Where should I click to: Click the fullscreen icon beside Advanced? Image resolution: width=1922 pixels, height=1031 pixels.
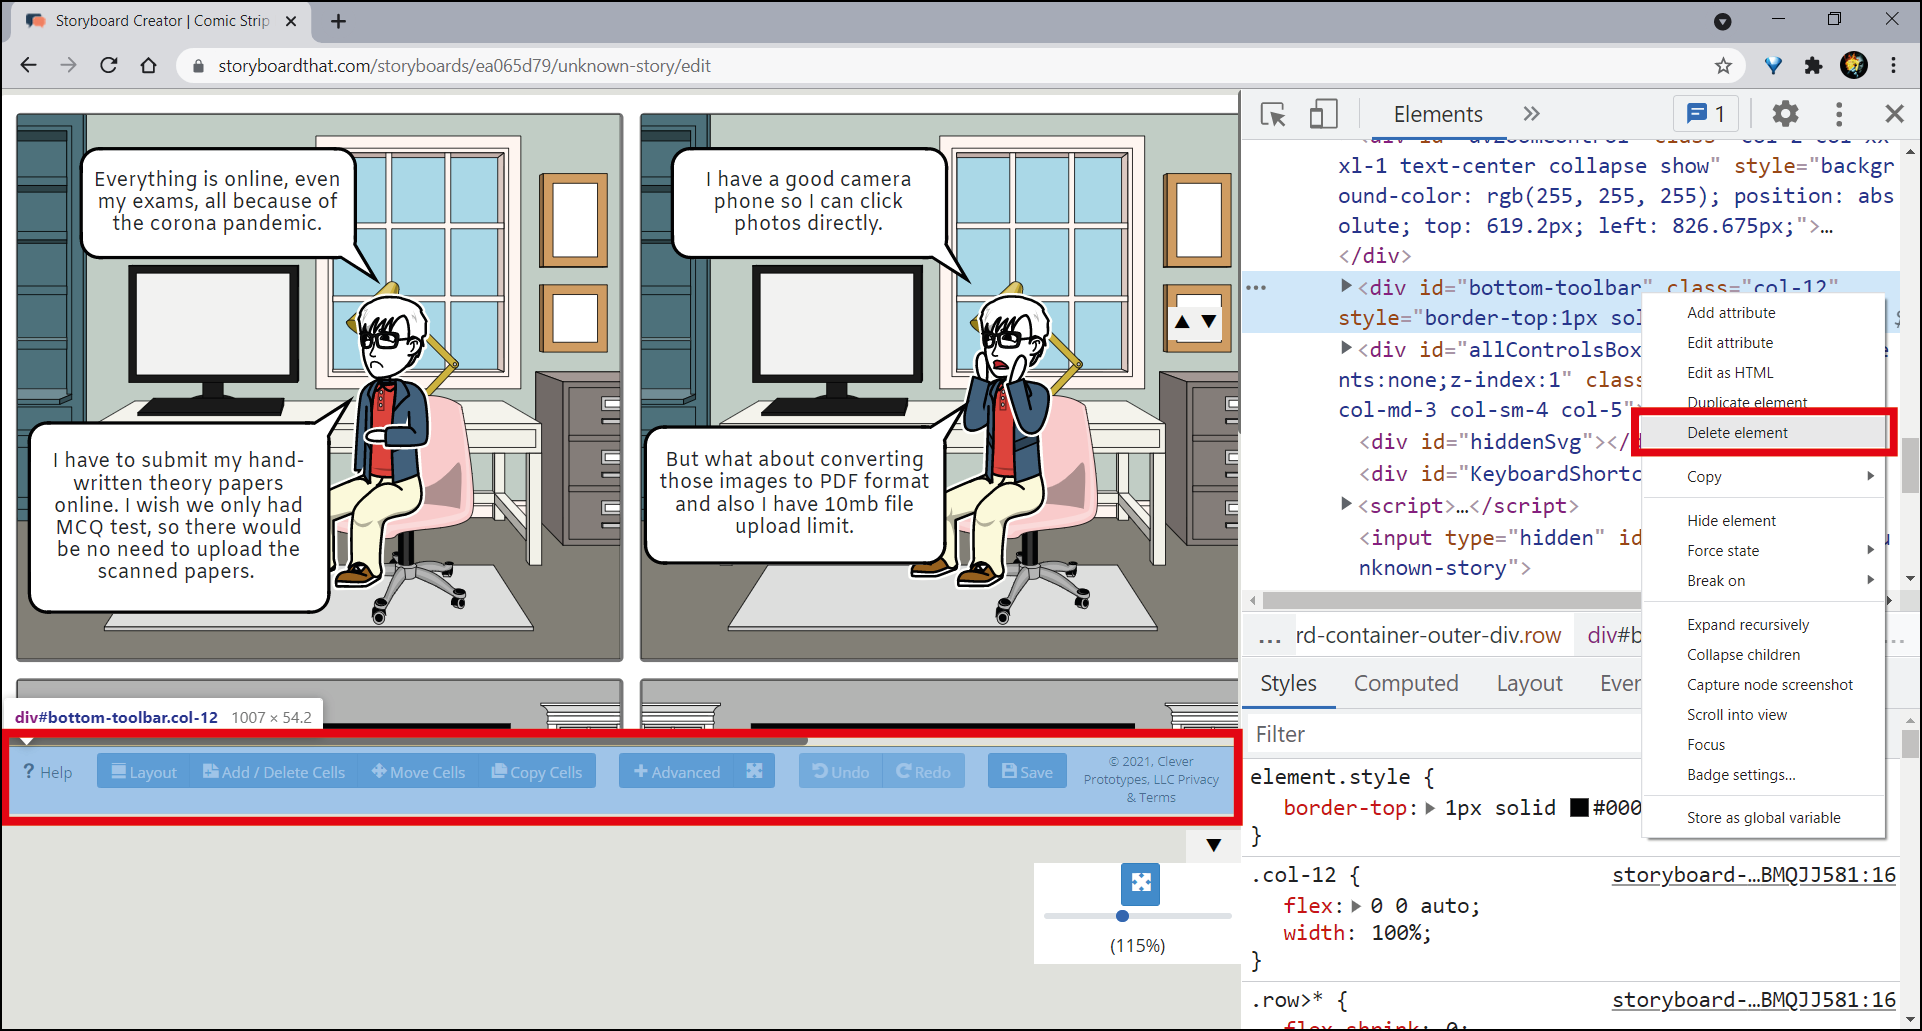[754, 771]
